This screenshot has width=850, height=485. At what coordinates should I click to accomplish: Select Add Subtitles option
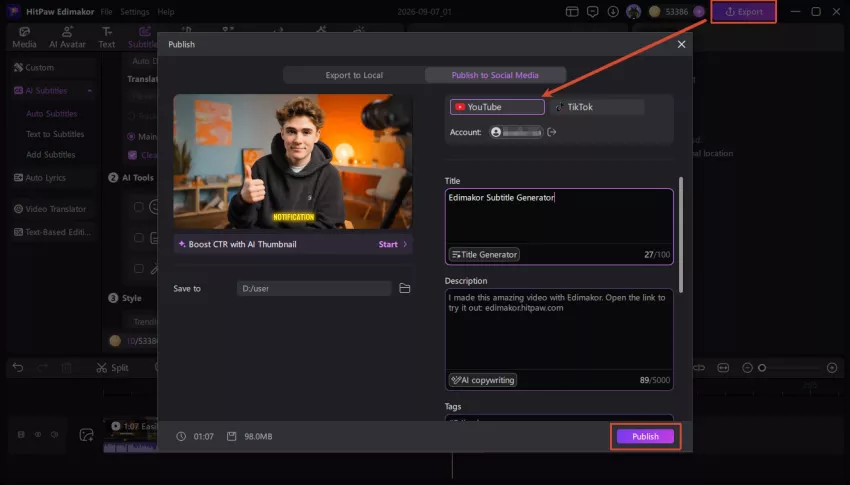50,154
